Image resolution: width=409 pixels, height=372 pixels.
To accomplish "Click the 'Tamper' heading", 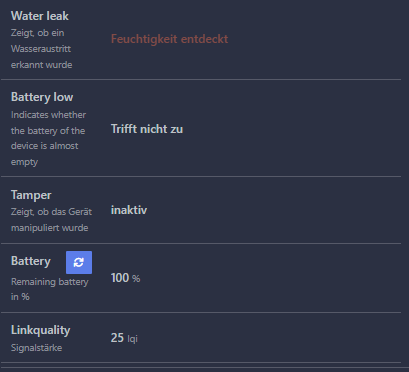I will click(x=31, y=195).
